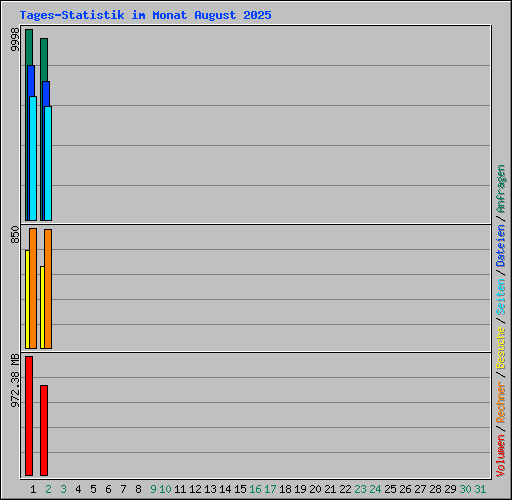This screenshot has height=500, width=512.
Task: Click the yellow Besuche bar for day 1
Action: coord(27,299)
